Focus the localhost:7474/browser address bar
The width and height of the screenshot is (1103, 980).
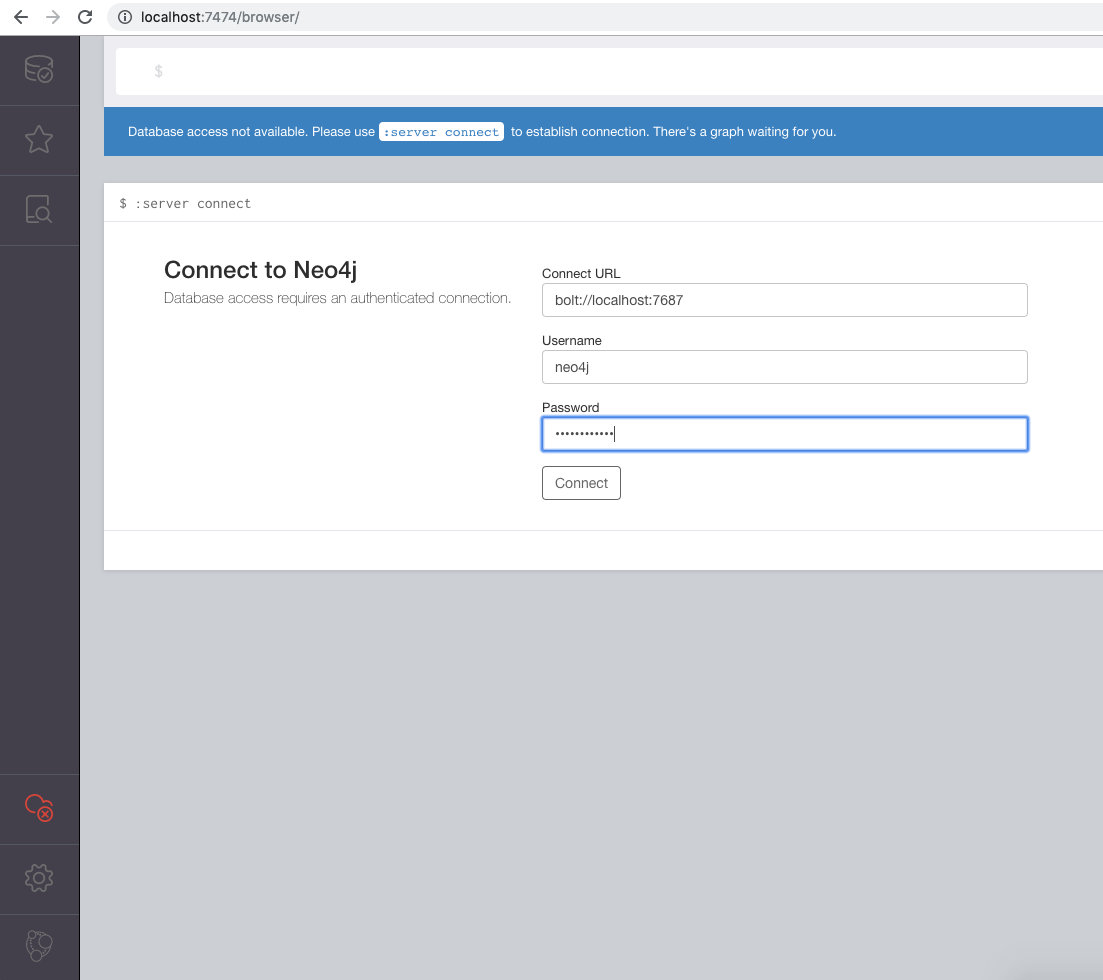(605, 17)
